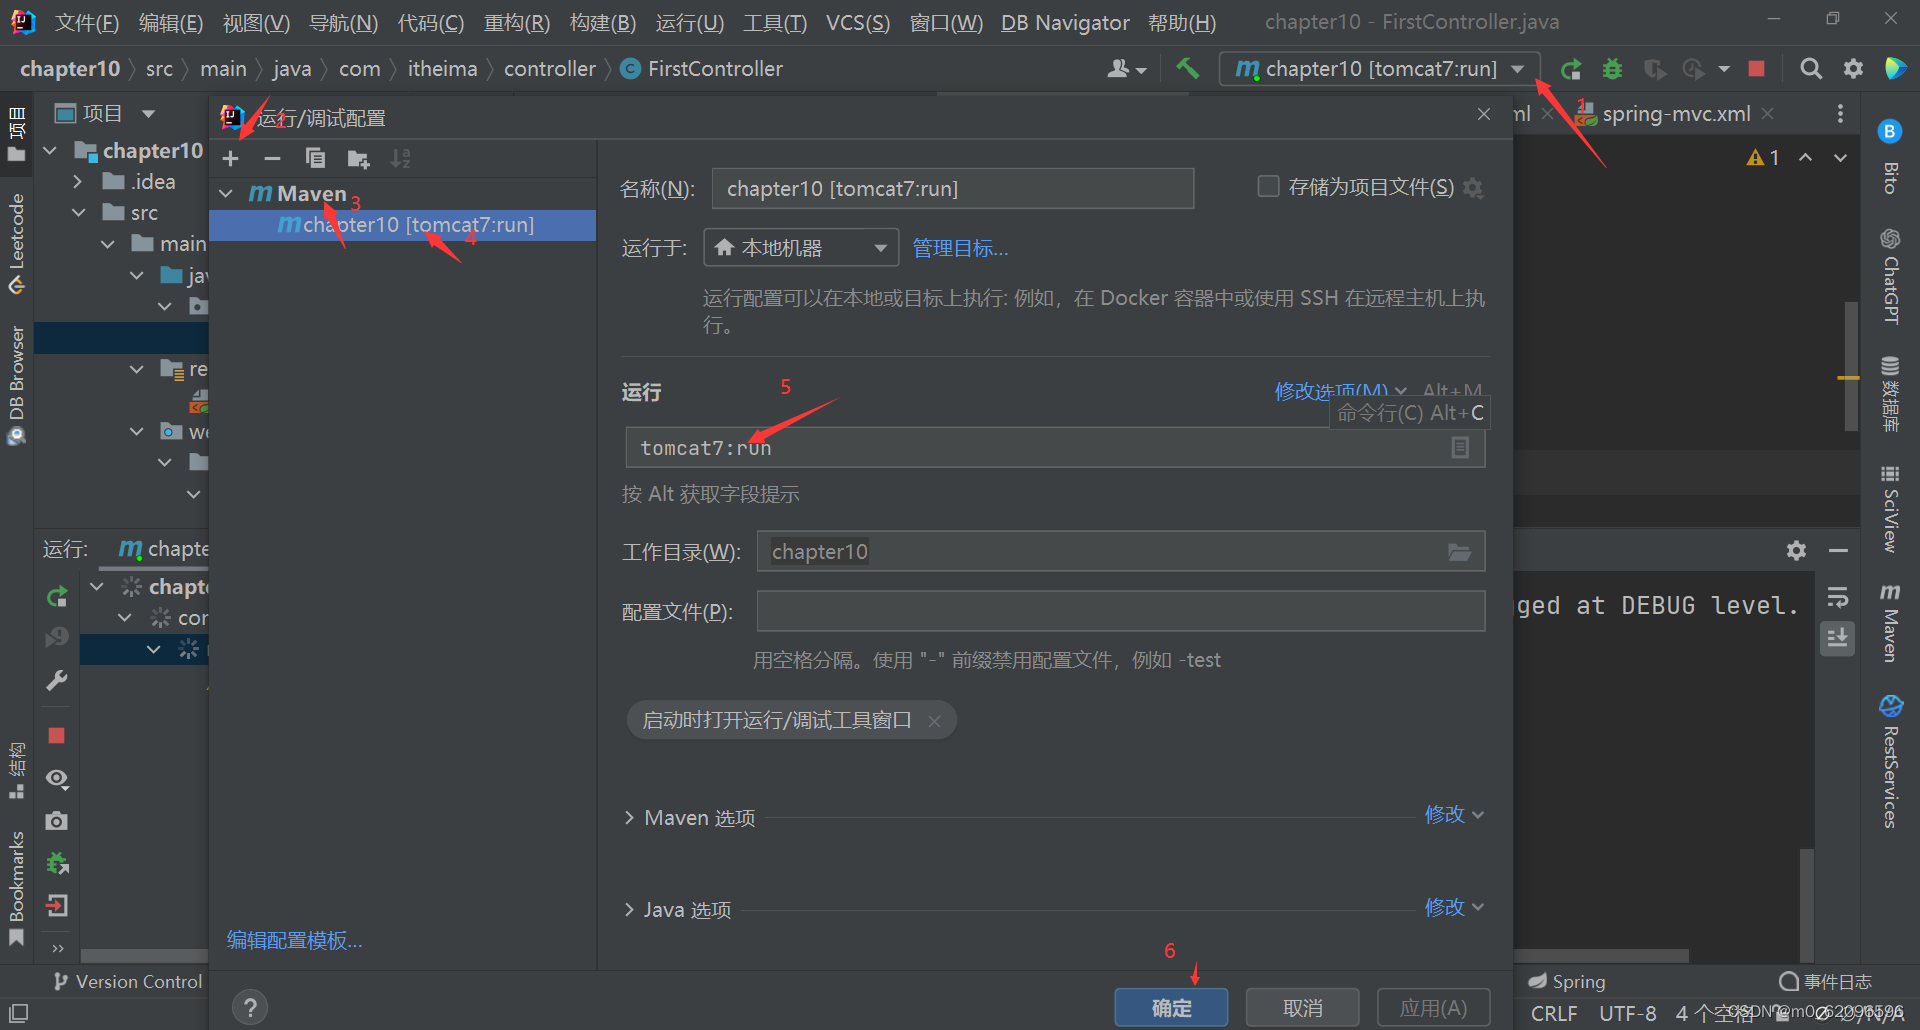The width and height of the screenshot is (1920, 1030).
Task: Toggle soft-wrap icon in console
Action: (x=1838, y=597)
